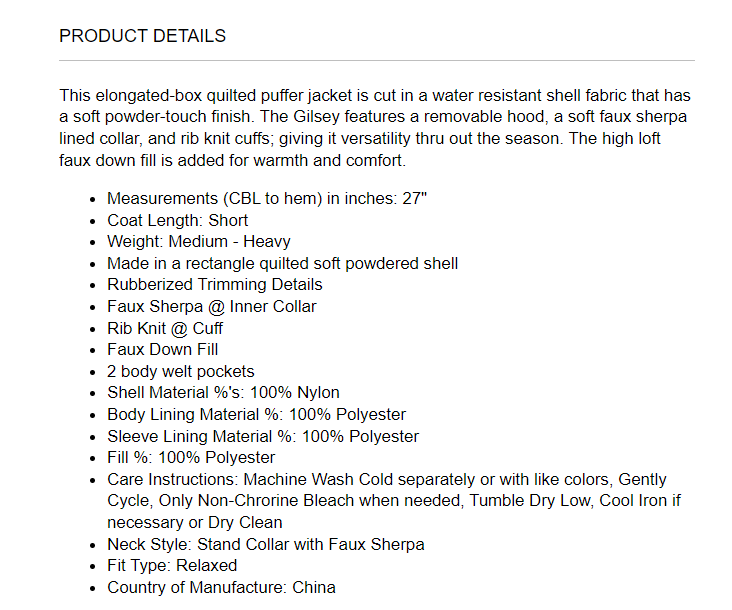This screenshot has width=732, height=610.
Task: Click the PRODUCT DETAILS heading
Action: (x=142, y=36)
